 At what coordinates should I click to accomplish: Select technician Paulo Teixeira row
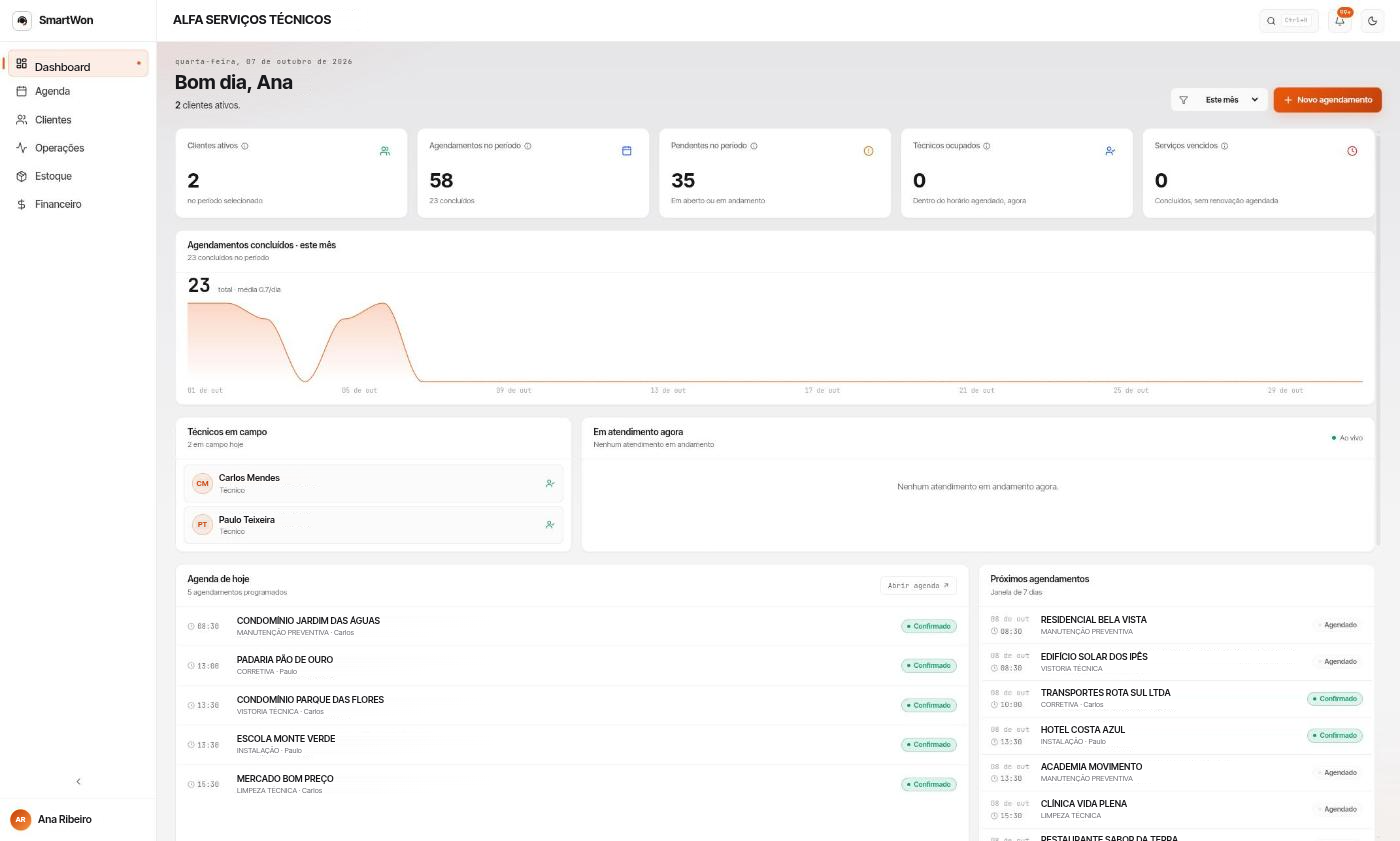click(x=373, y=525)
